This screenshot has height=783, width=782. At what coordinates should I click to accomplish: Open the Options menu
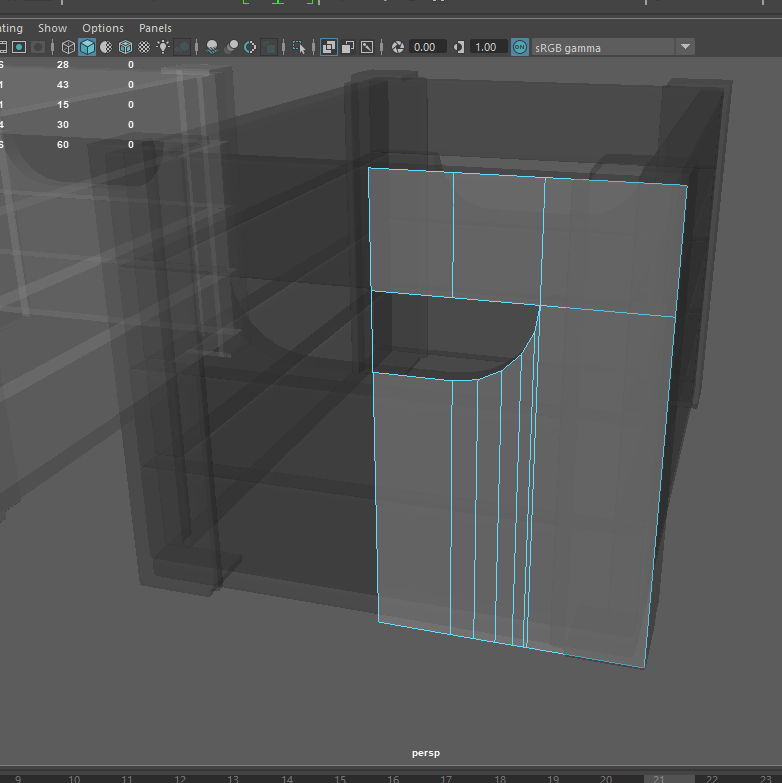103,28
